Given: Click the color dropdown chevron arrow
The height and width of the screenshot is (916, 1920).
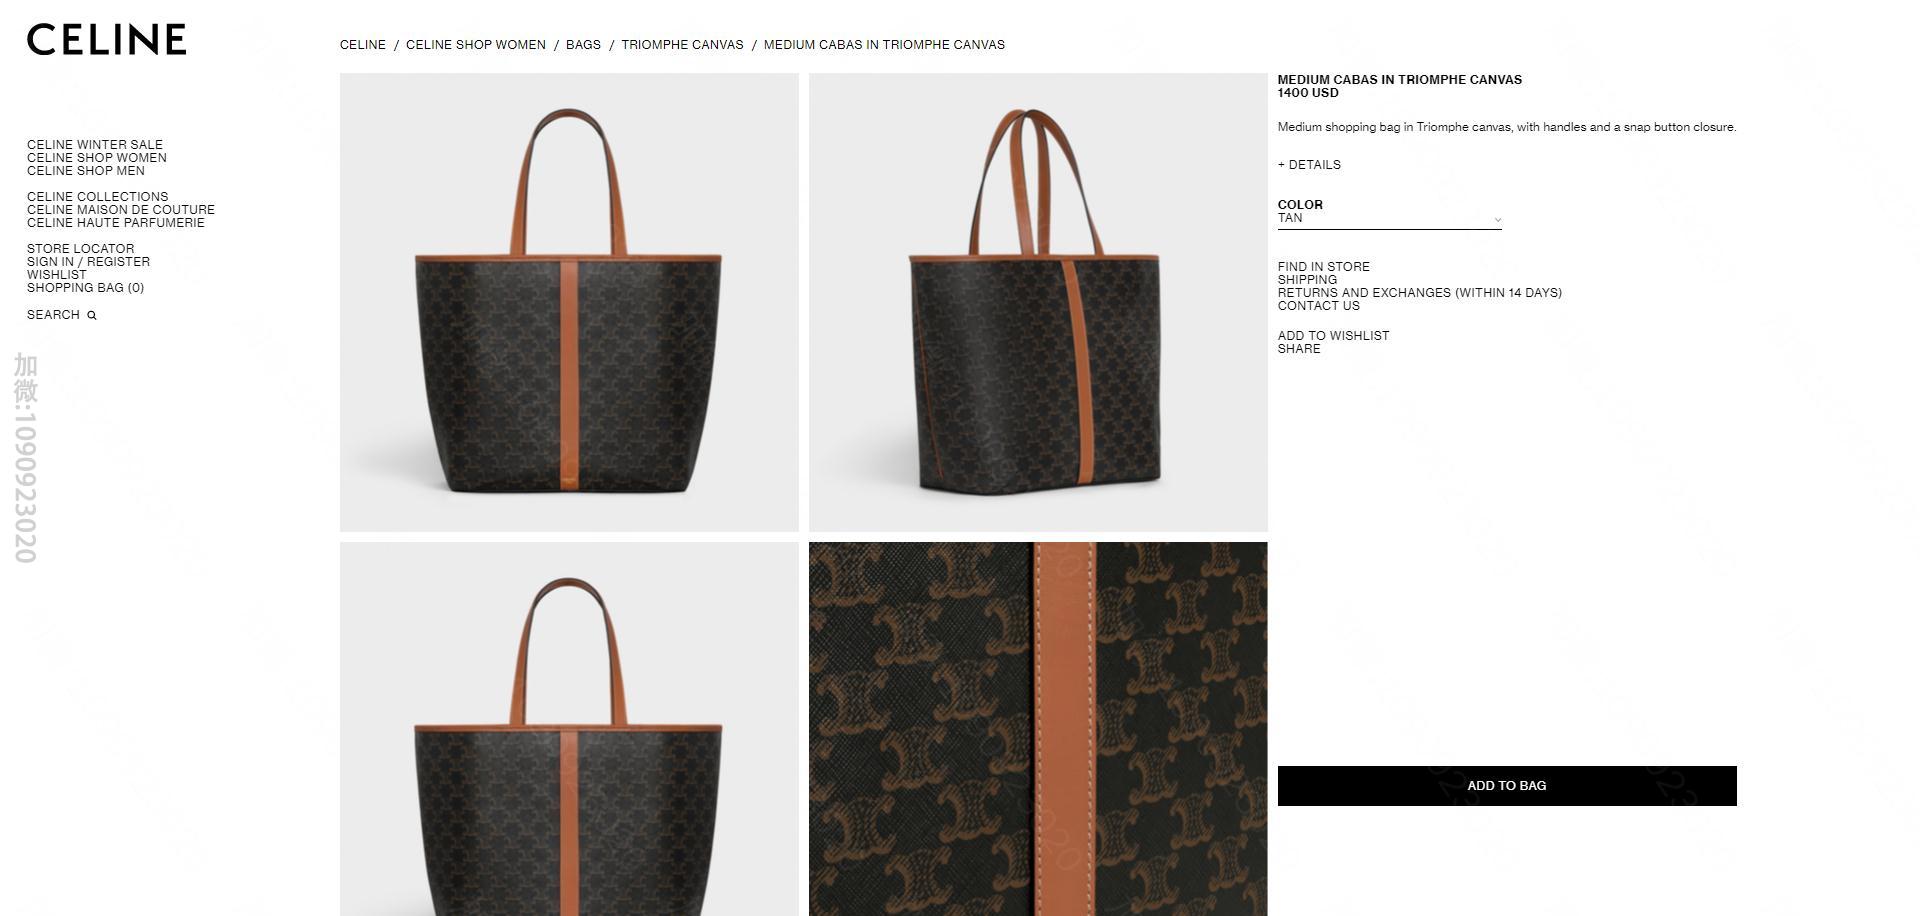Looking at the screenshot, I should pyautogui.click(x=1497, y=220).
